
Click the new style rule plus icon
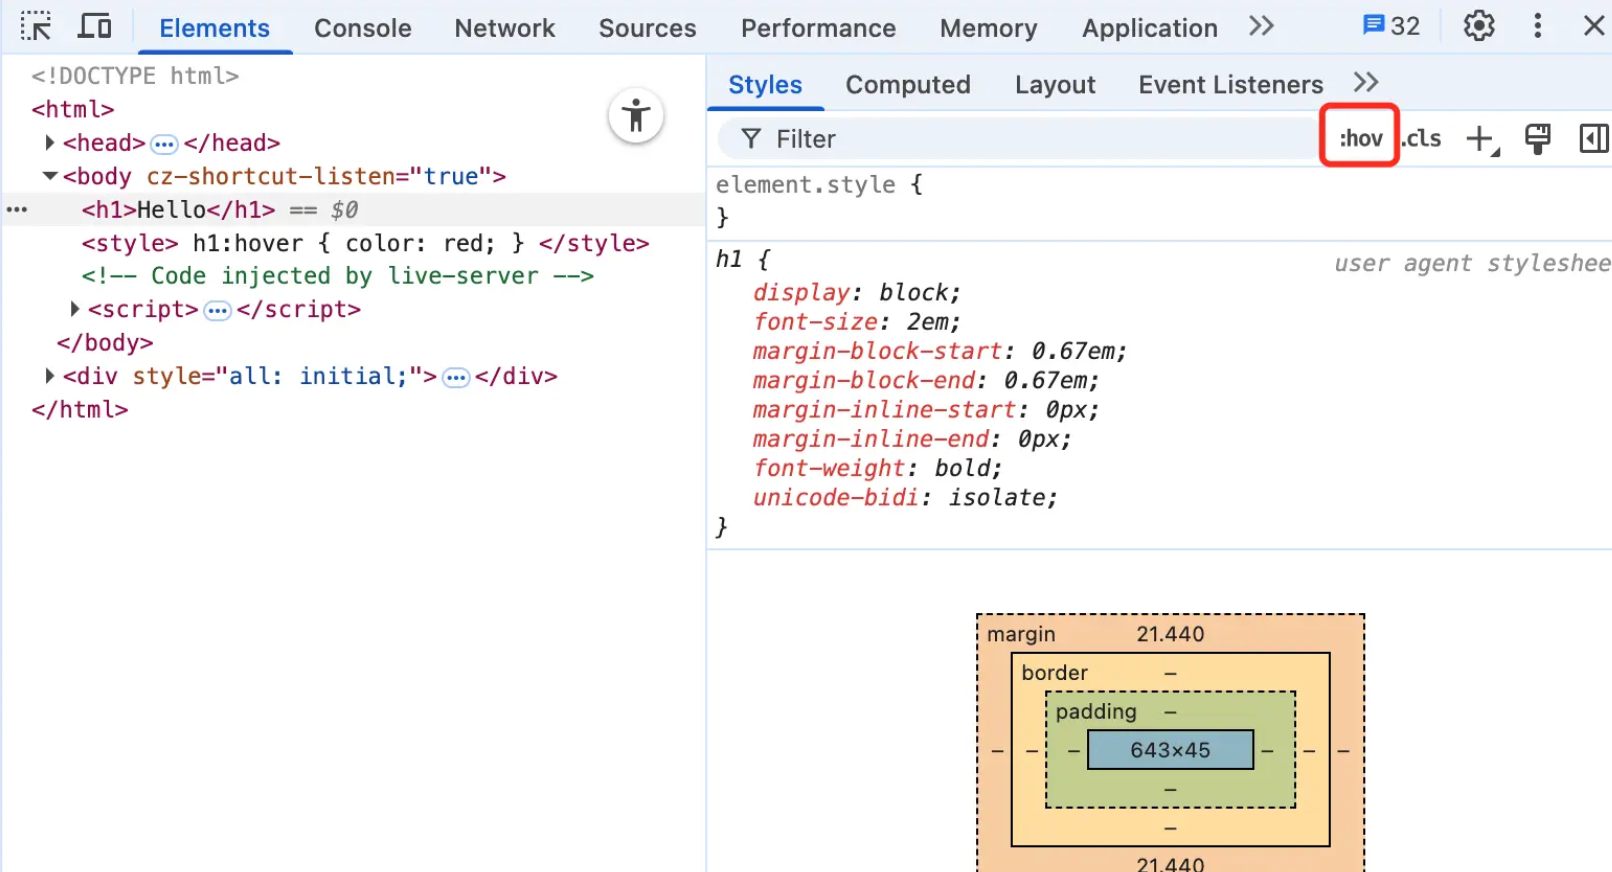point(1482,139)
